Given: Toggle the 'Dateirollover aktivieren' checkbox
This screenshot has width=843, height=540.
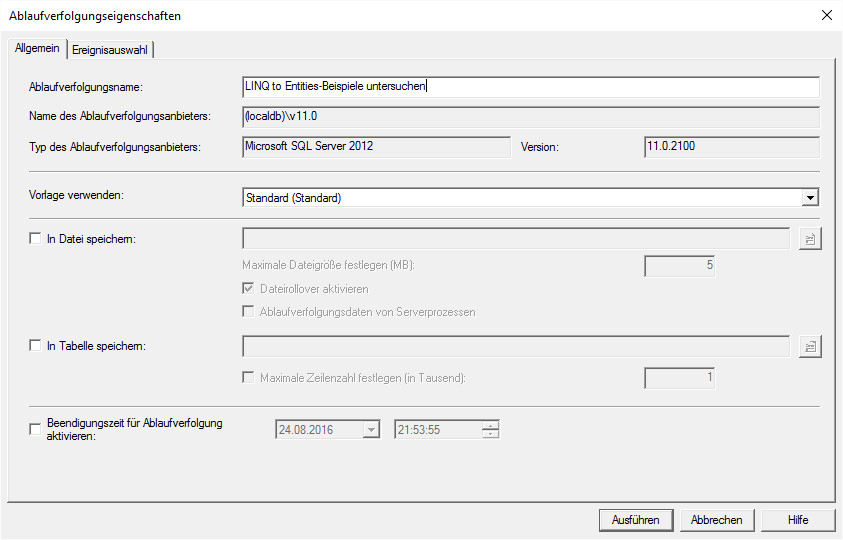Looking at the screenshot, I should coord(249,289).
